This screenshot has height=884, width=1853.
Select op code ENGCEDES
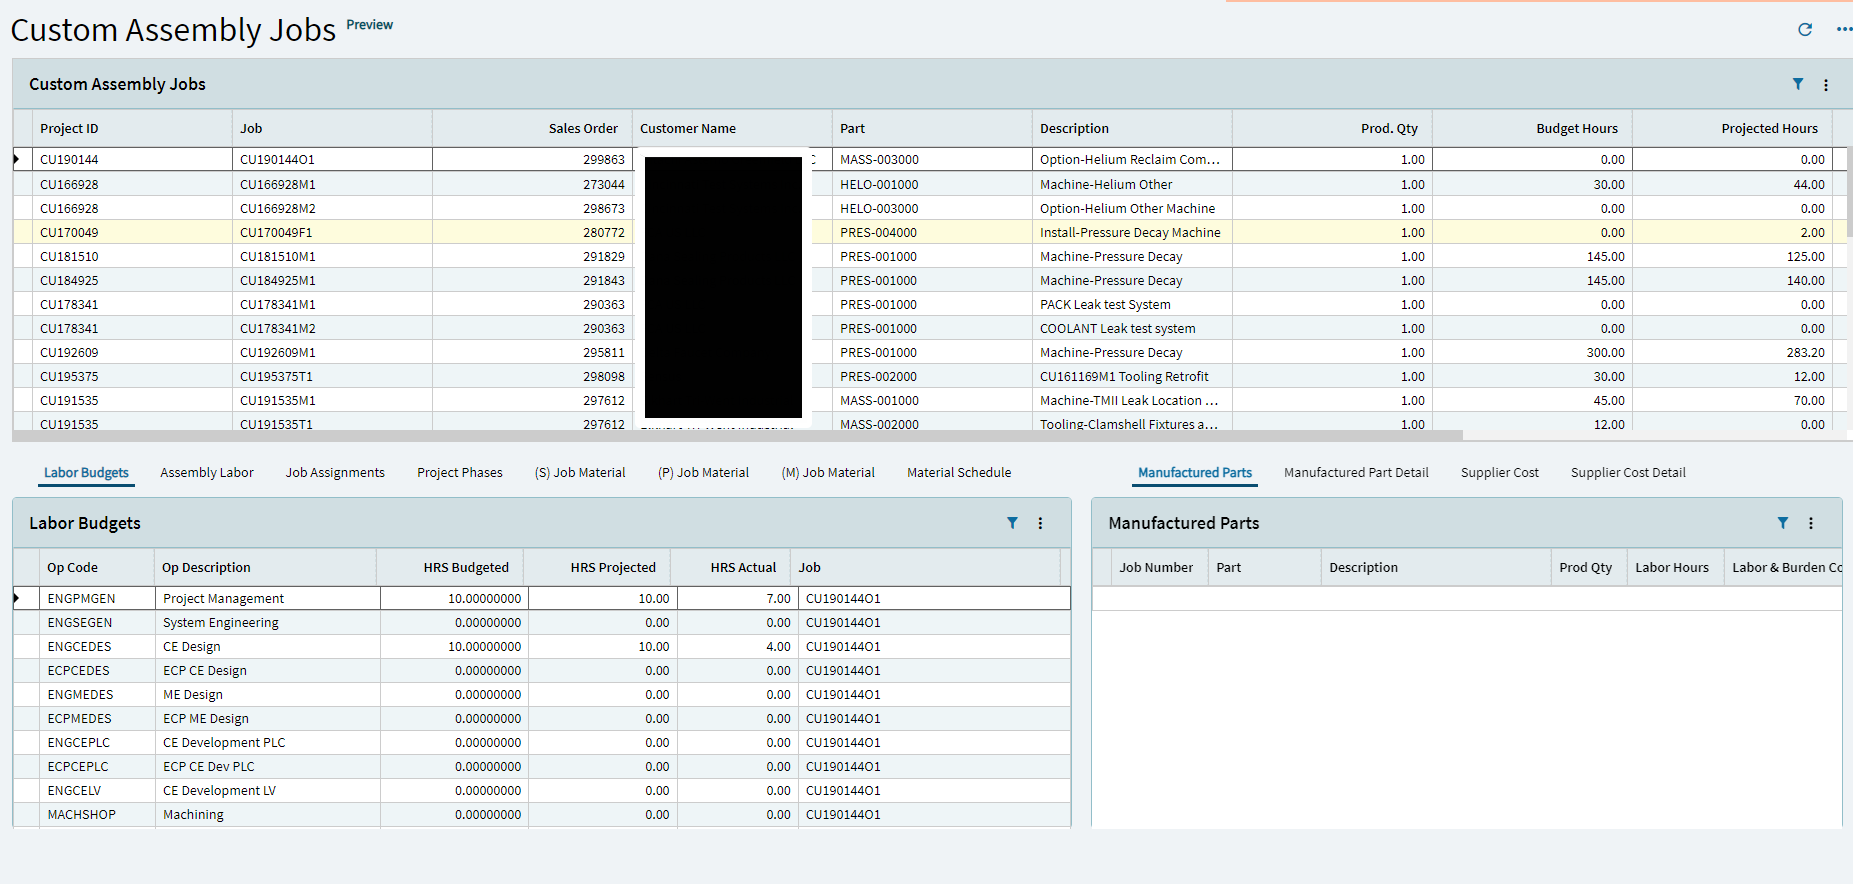coord(97,646)
